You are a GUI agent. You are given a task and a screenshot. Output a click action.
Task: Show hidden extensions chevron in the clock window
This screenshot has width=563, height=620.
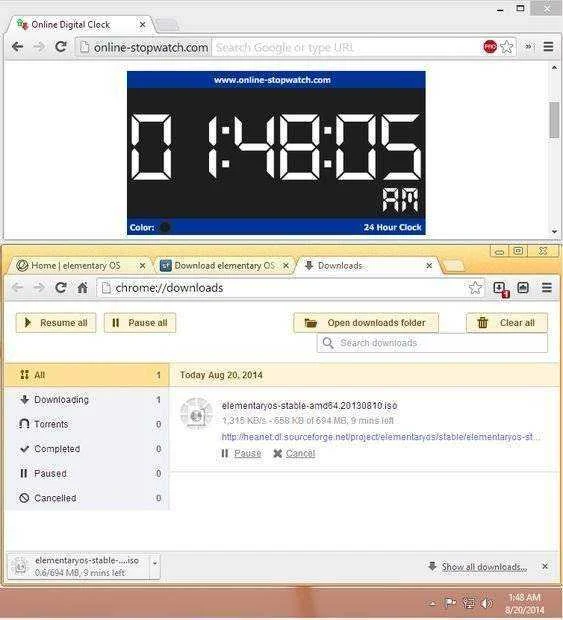(x=529, y=47)
